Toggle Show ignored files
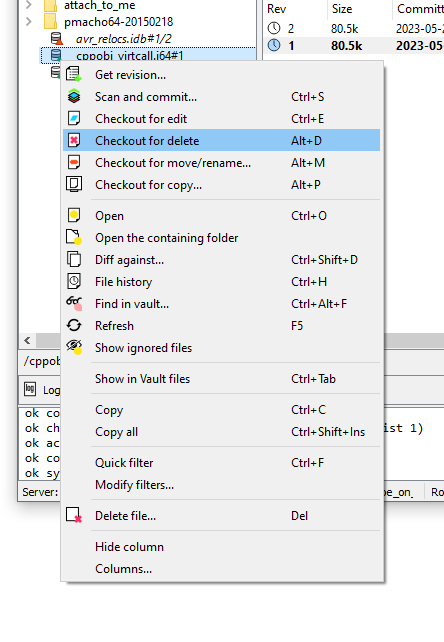This screenshot has height=642, width=444. (222, 348)
